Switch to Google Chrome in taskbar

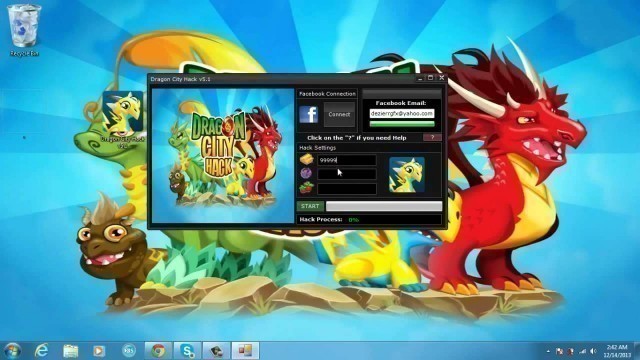tap(158, 351)
